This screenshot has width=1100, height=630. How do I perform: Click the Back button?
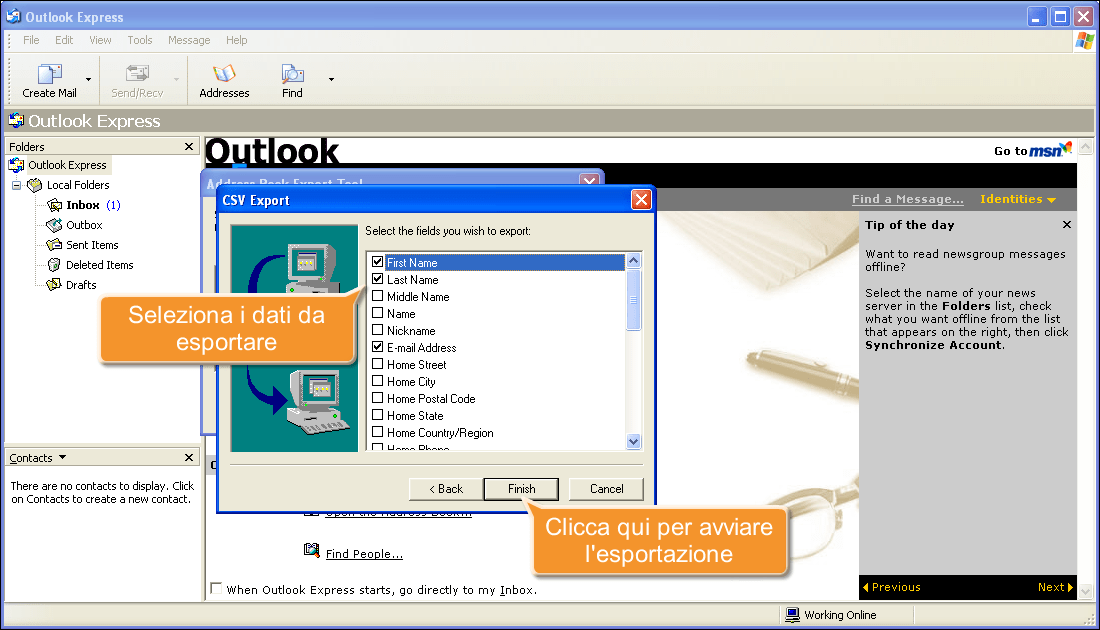click(x=446, y=489)
